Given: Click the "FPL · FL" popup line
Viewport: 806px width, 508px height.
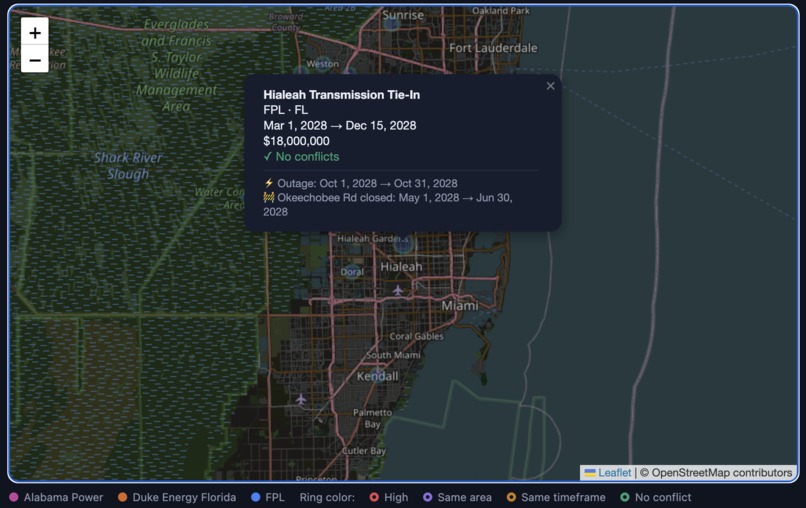Looking at the screenshot, I should click(x=286, y=110).
